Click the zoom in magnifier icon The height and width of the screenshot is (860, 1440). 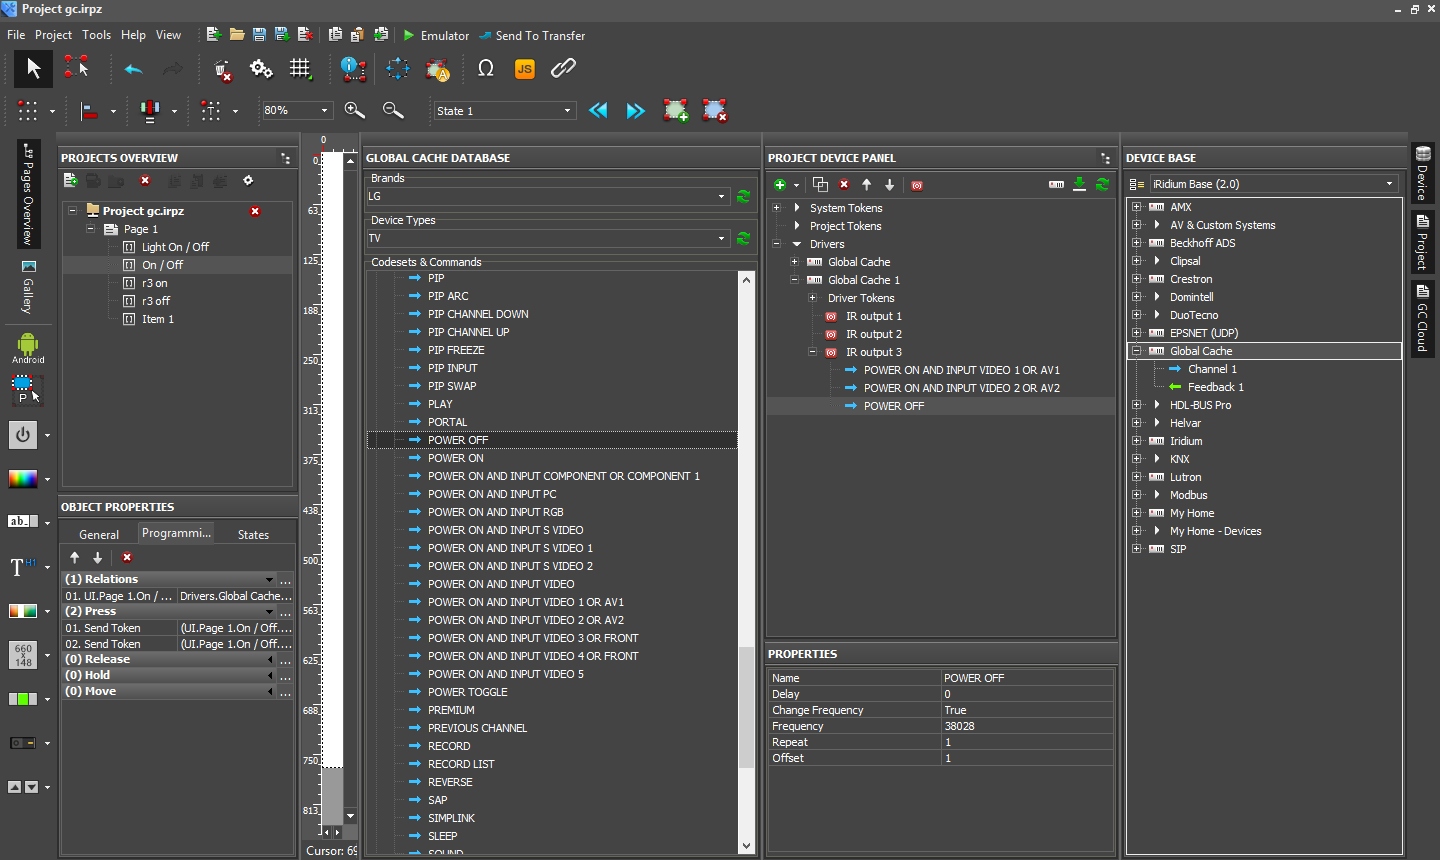click(x=354, y=110)
